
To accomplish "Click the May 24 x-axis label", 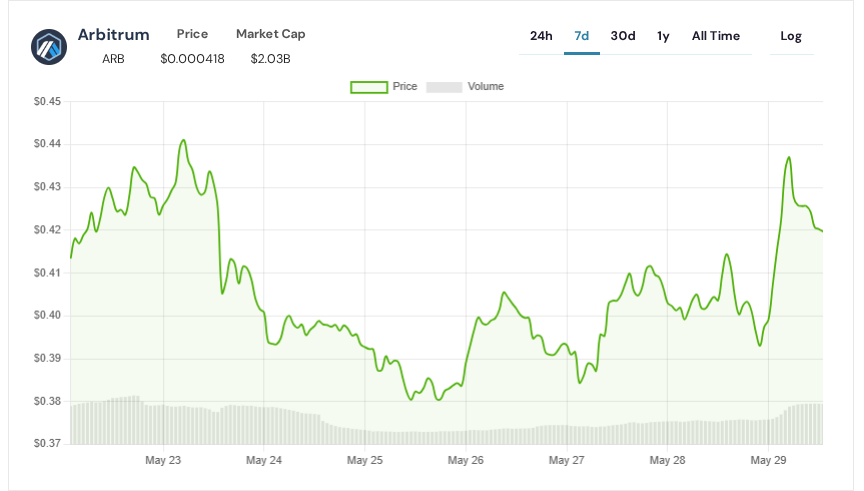I will pyautogui.click(x=264, y=460).
